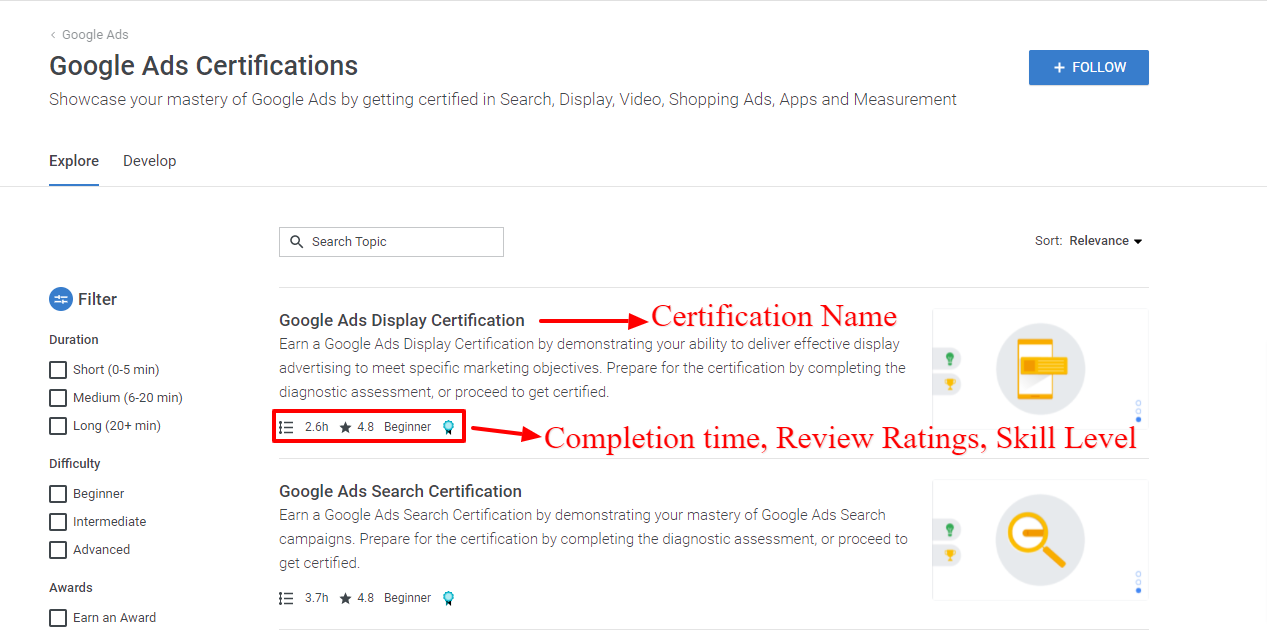Check the Medium (6-20 min) duration filter
The height and width of the screenshot is (641, 1267).
click(x=58, y=398)
